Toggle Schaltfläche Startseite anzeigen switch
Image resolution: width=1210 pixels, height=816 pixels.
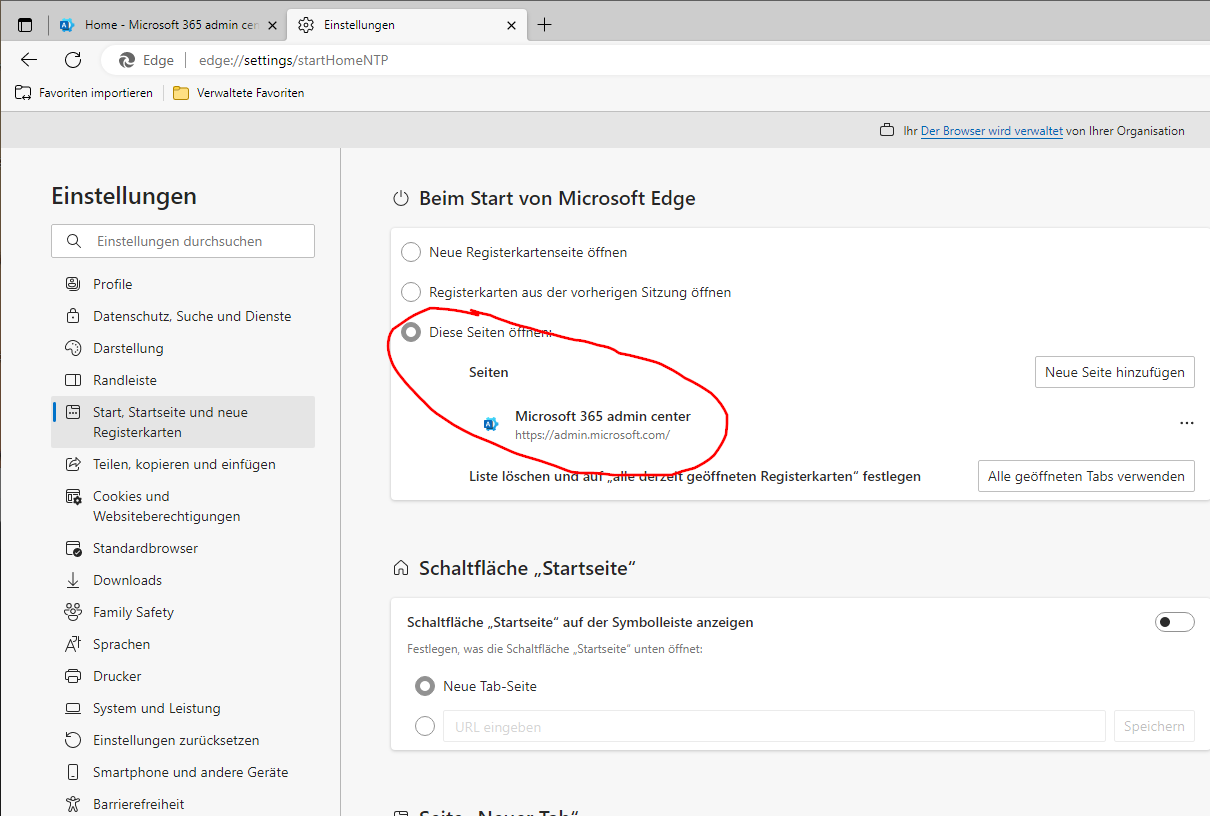(x=1175, y=622)
